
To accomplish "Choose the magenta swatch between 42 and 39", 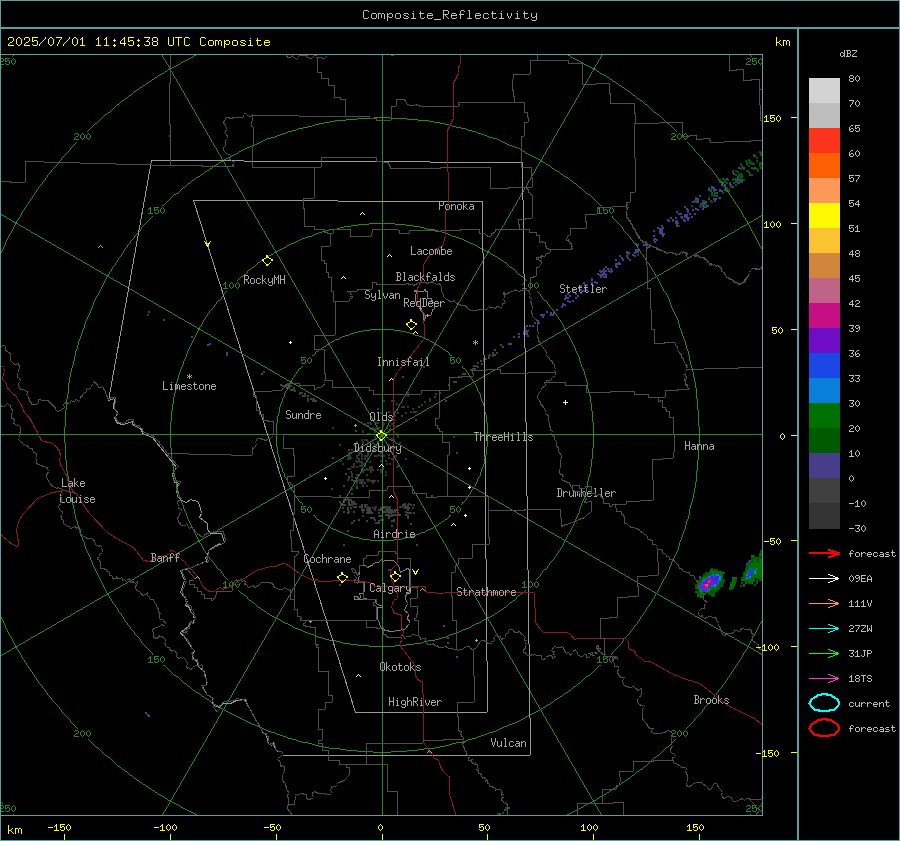I will point(824,316).
